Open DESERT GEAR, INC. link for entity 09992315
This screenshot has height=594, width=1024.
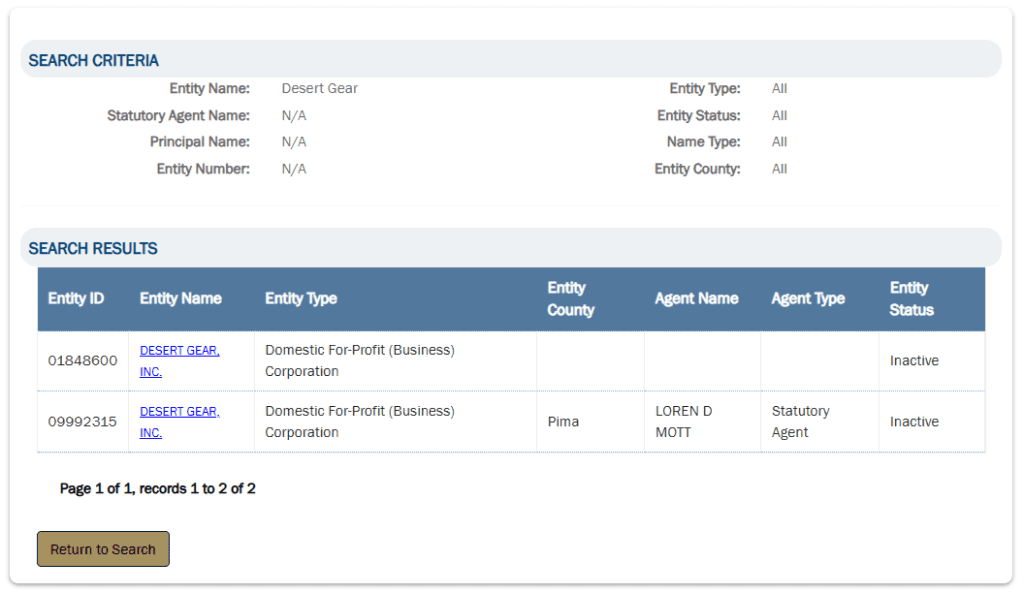(x=180, y=422)
